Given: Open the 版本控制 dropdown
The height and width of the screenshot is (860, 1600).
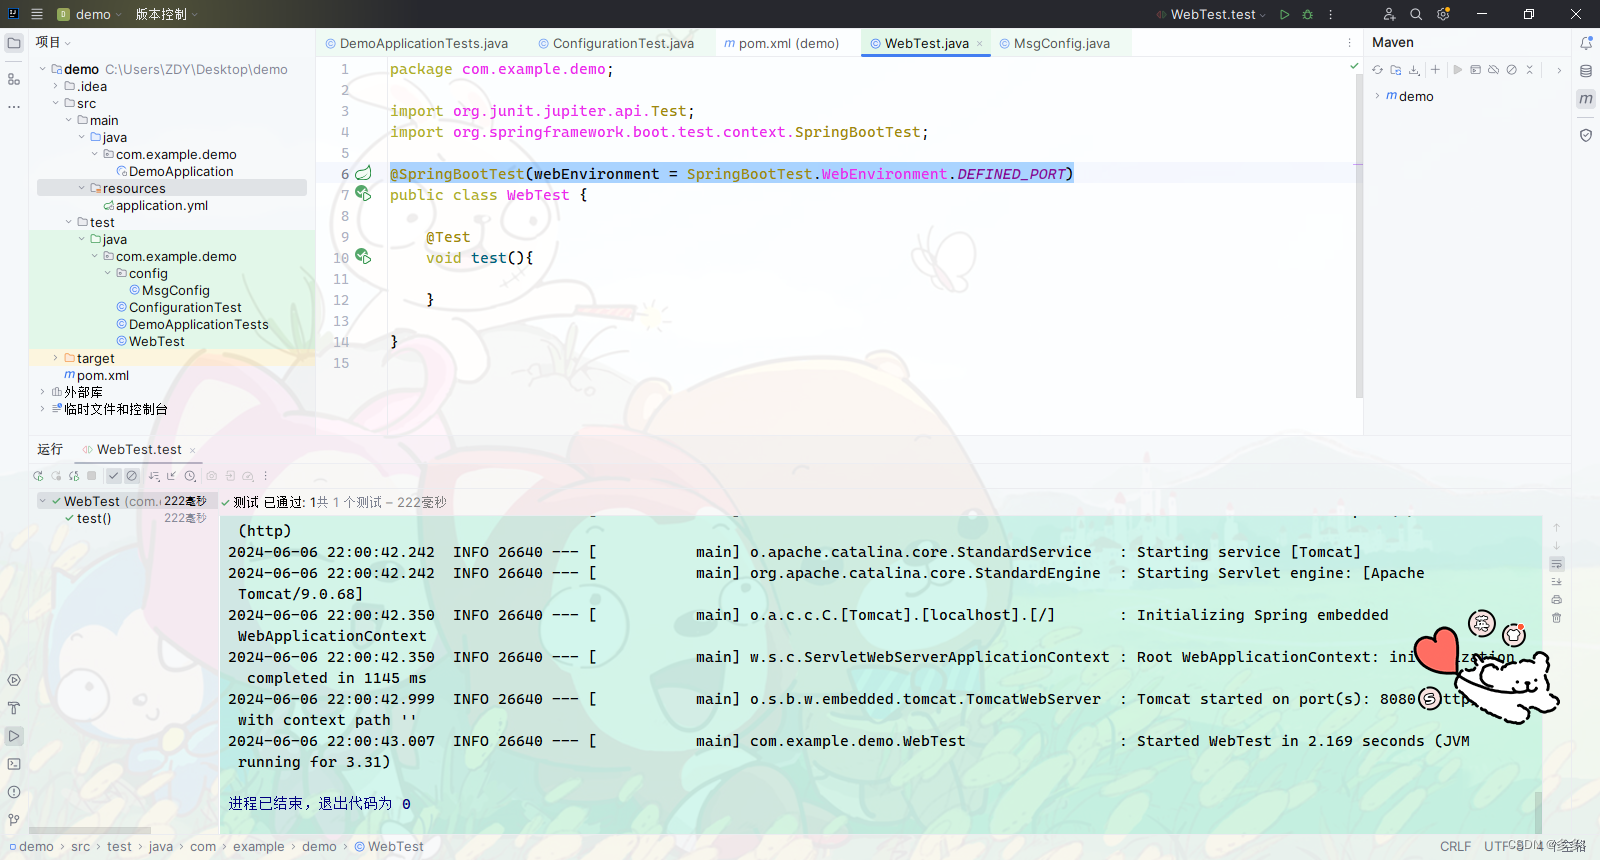Looking at the screenshot, I should point(167,14).
